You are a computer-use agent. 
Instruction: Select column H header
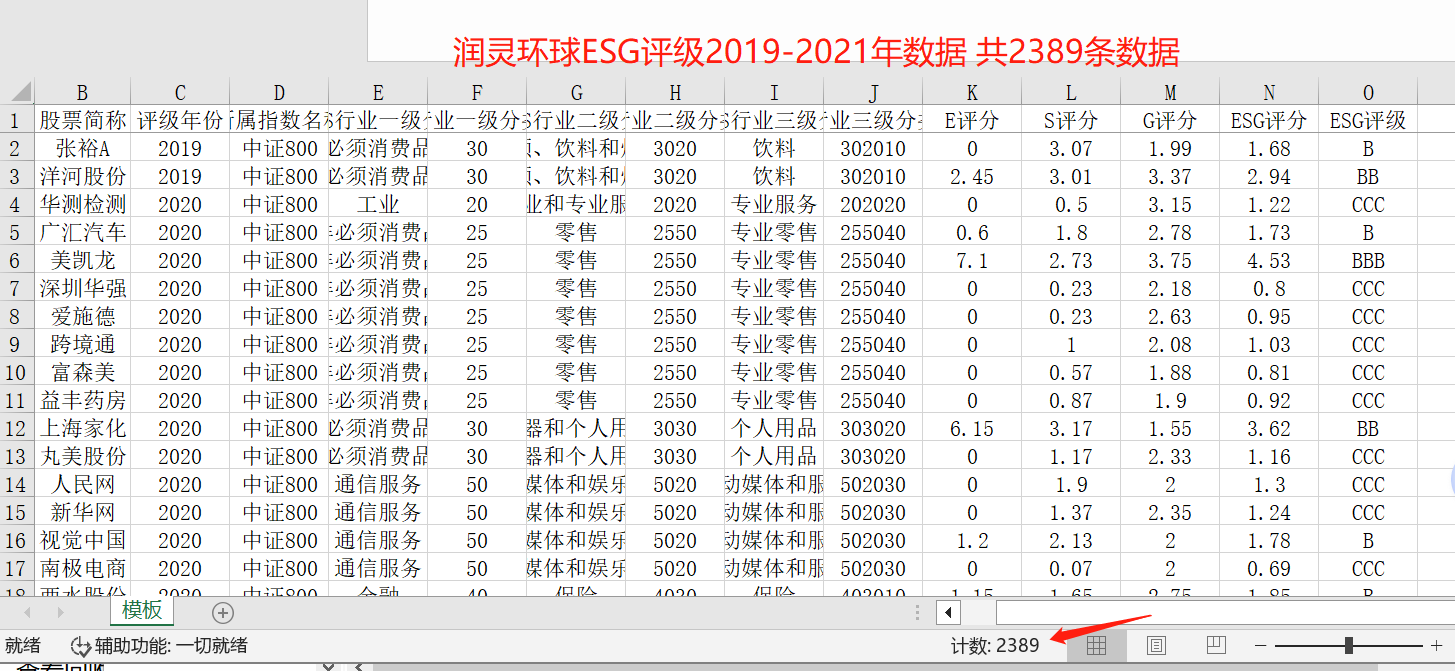click(x=675, y=93)
